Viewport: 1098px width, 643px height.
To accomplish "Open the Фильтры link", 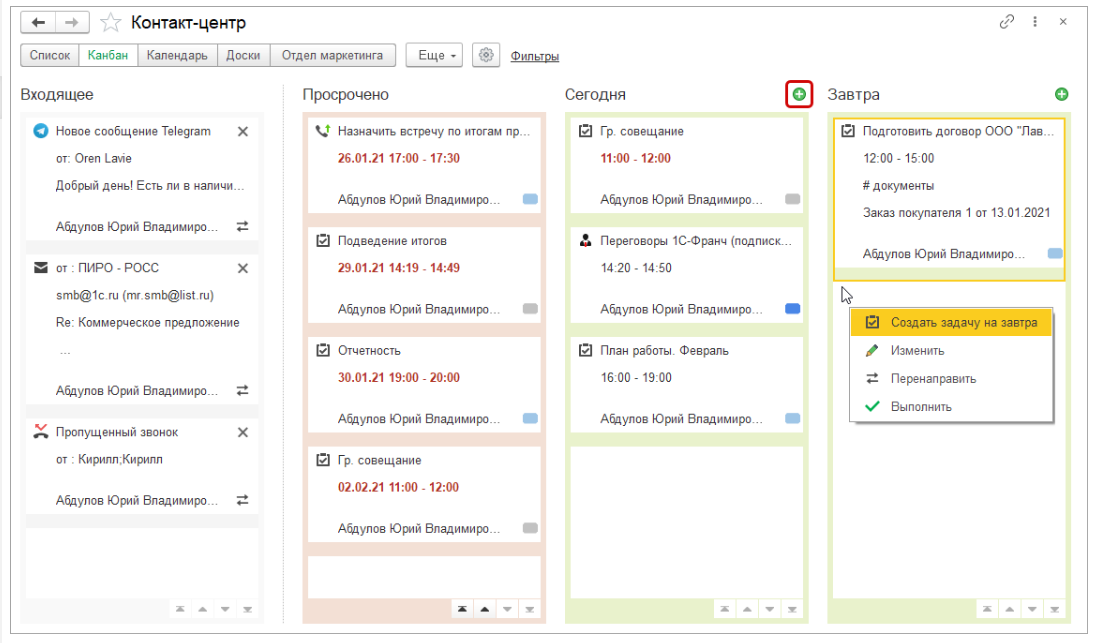I will 534,57.
